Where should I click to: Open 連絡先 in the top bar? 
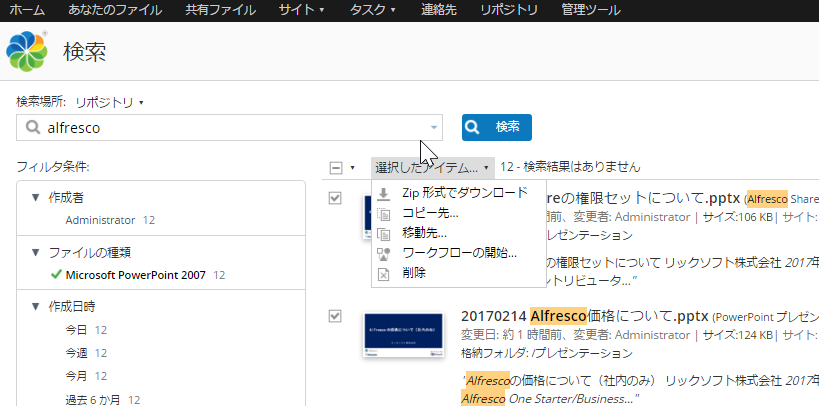[x=439, y=10]
